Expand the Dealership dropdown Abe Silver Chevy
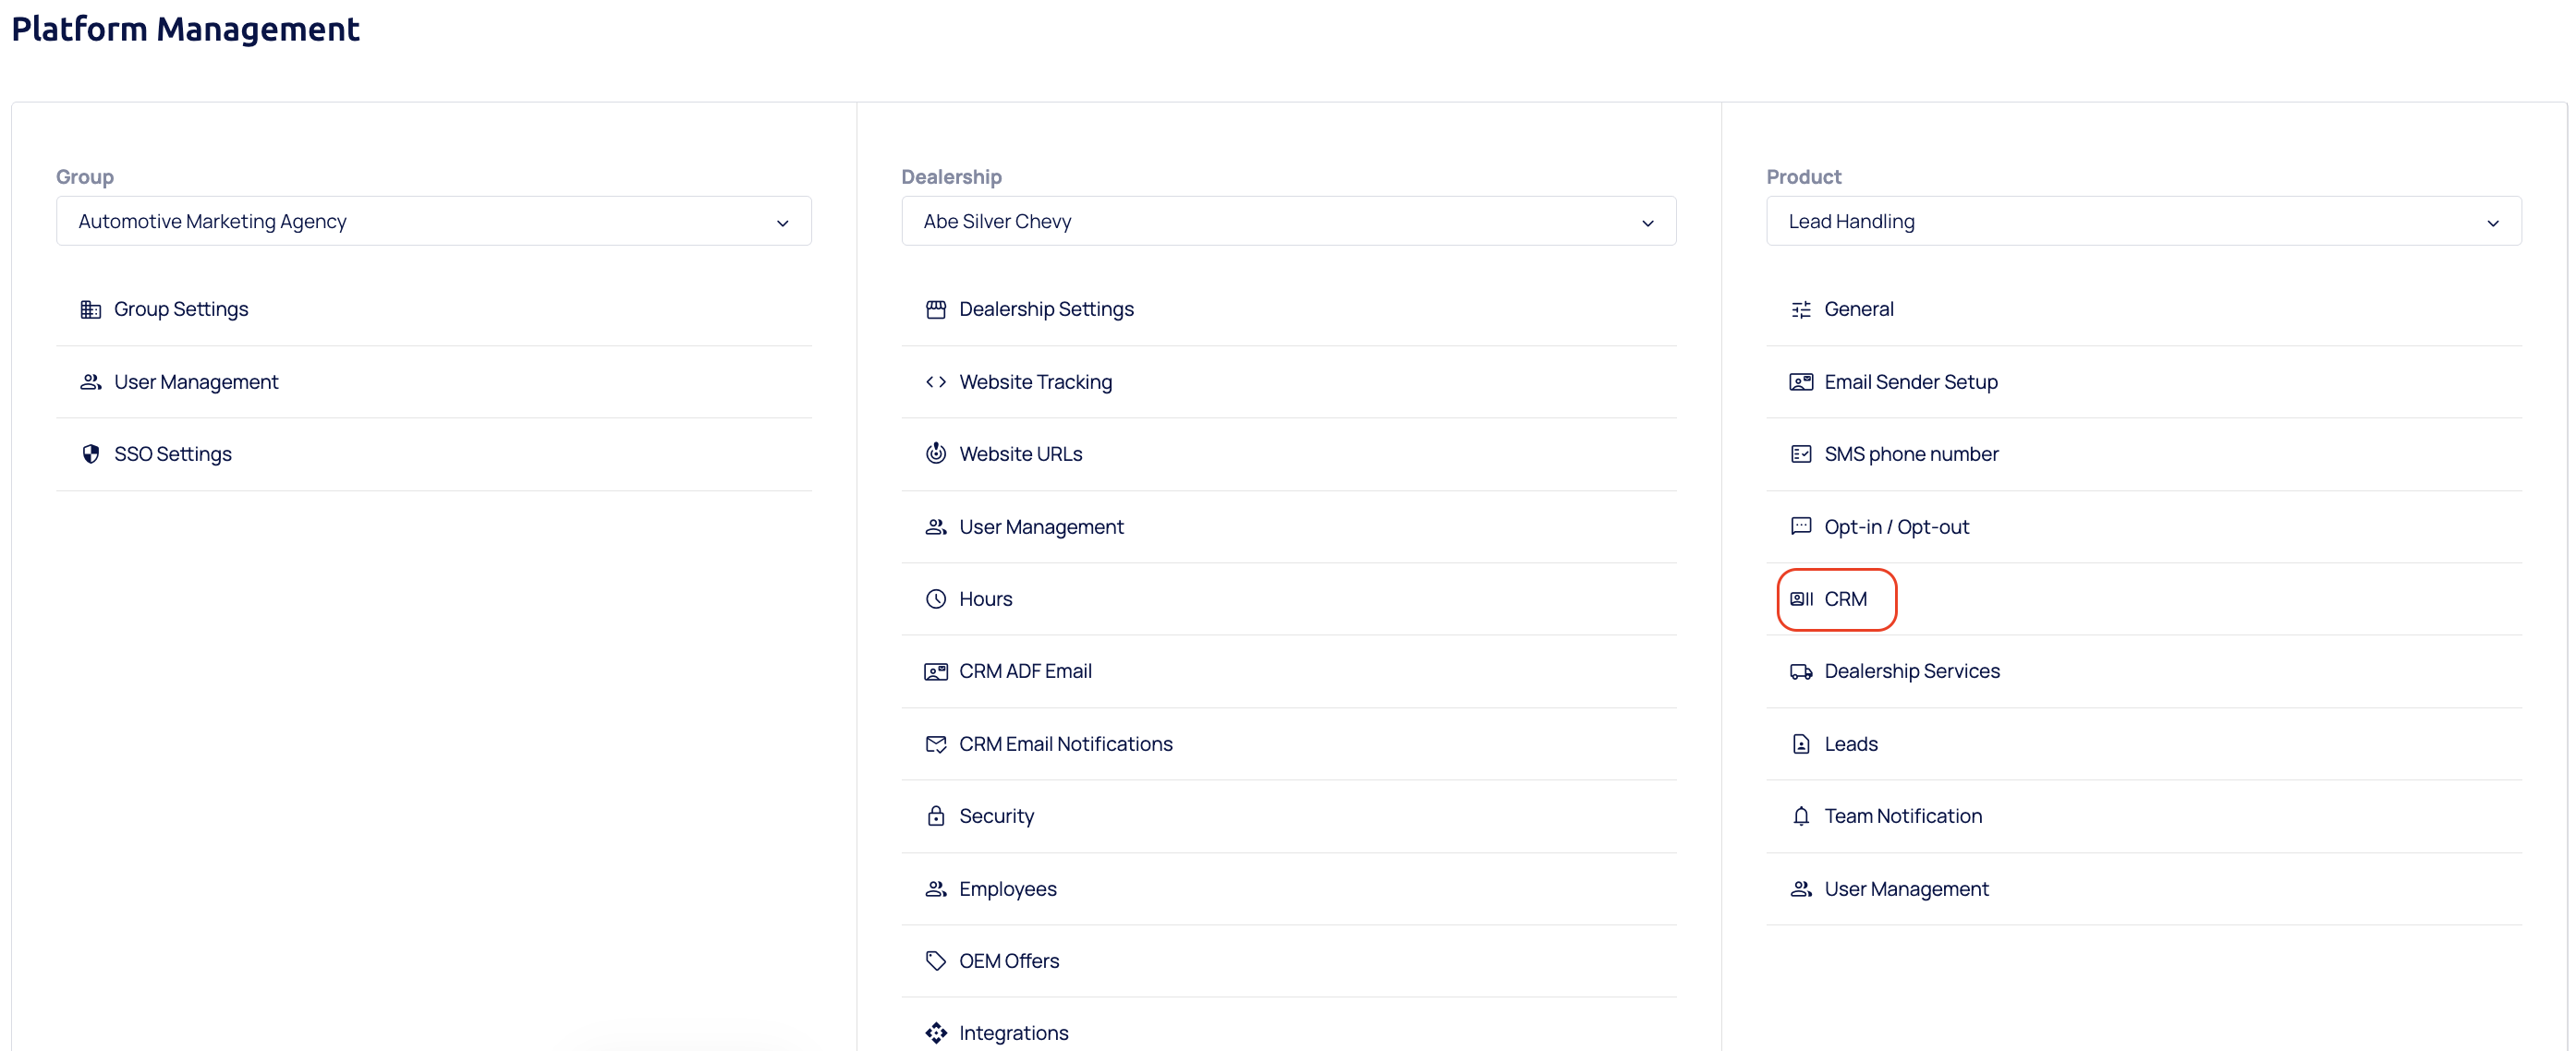The image size is (2576, 1051). [x=1288, y=221]
